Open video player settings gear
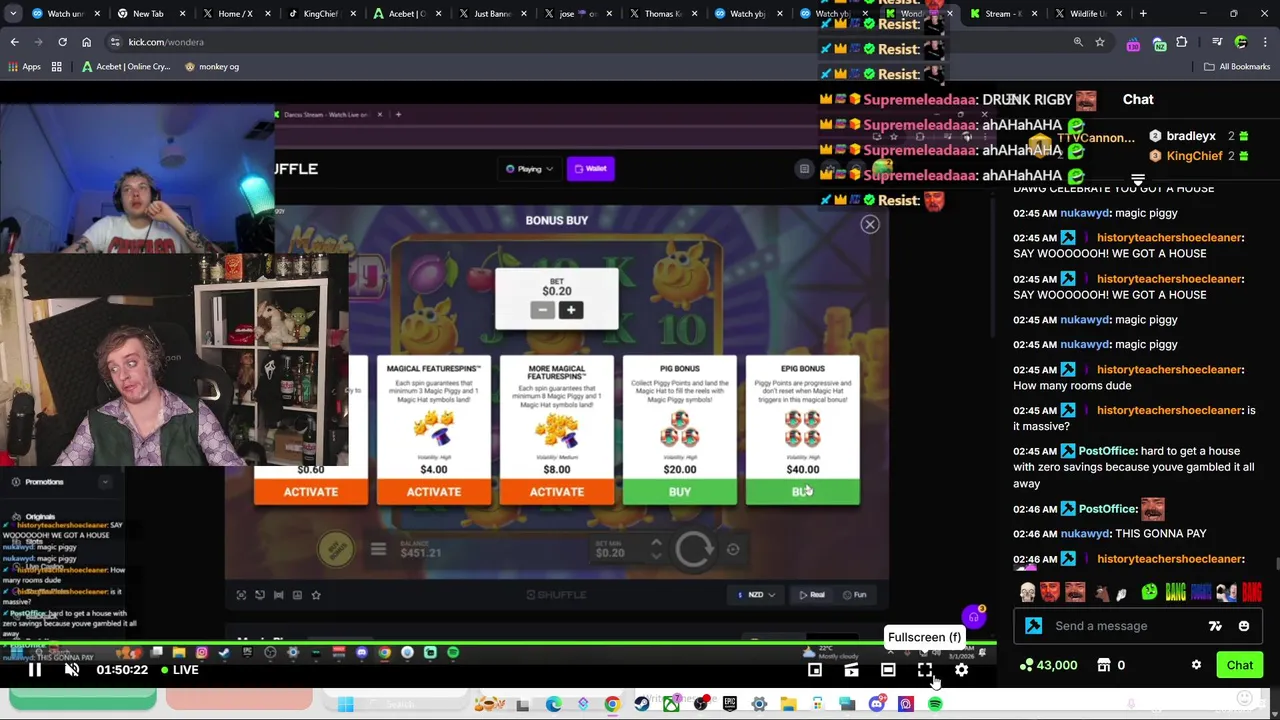 (x=961, y=670)
